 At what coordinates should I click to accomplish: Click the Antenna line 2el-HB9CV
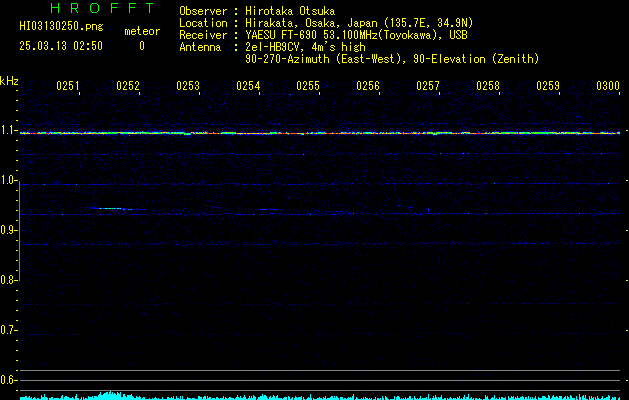[x=272, y=47]
